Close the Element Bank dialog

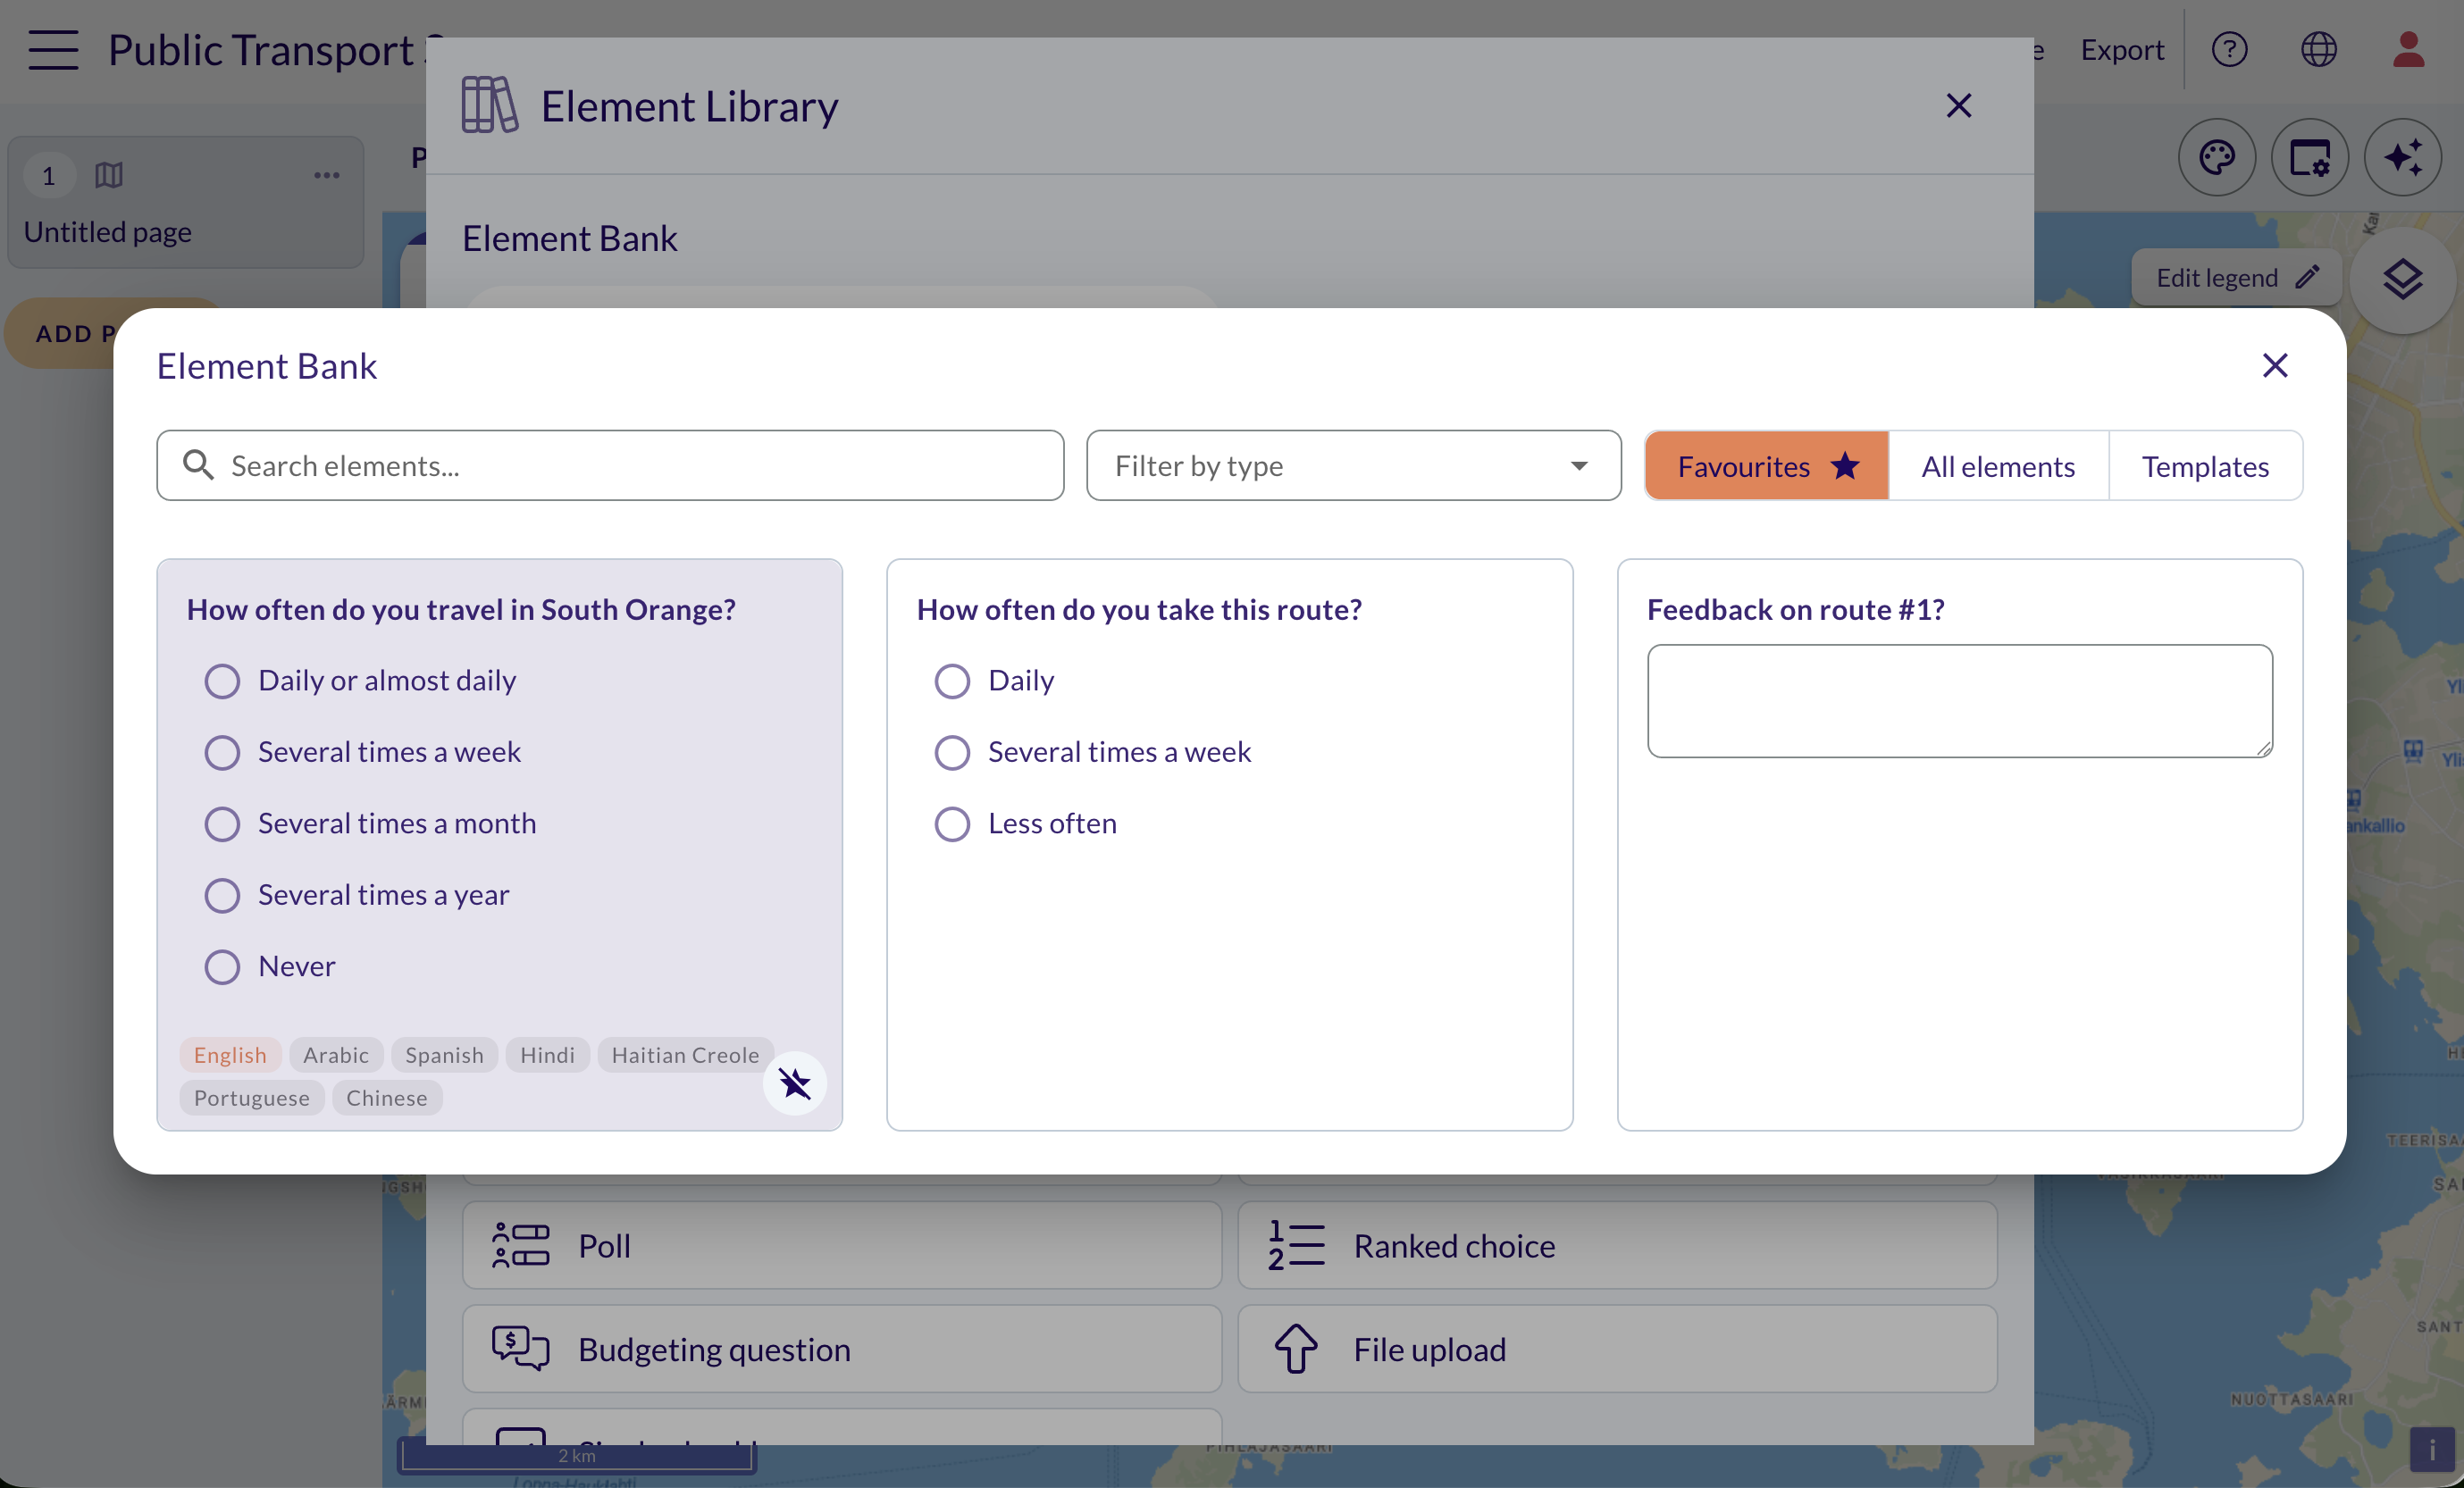pyautogui.click(x=2274, y=366)
